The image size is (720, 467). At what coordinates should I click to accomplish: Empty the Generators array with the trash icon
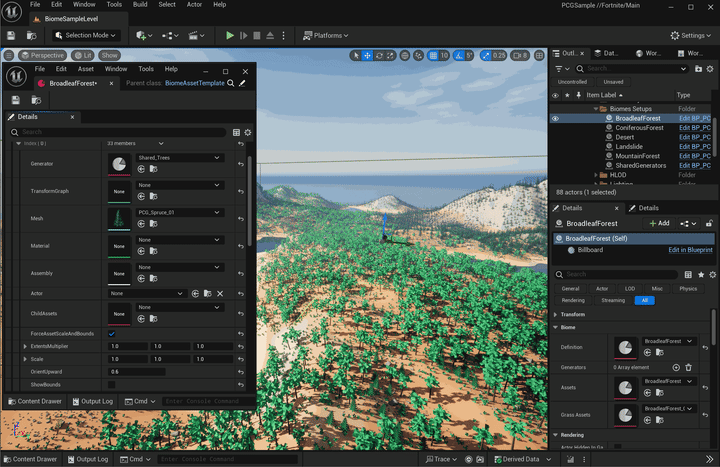click(x=688, y=367)
